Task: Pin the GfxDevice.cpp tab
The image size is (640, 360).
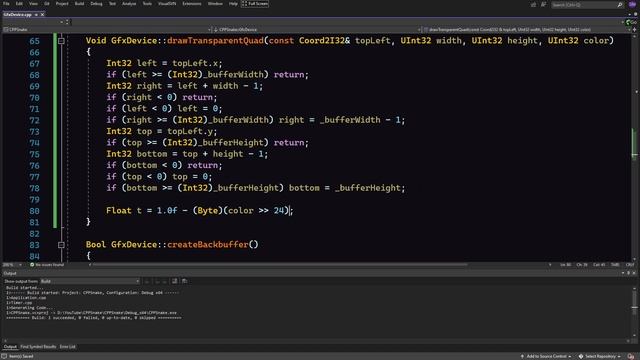Action: 36,15
